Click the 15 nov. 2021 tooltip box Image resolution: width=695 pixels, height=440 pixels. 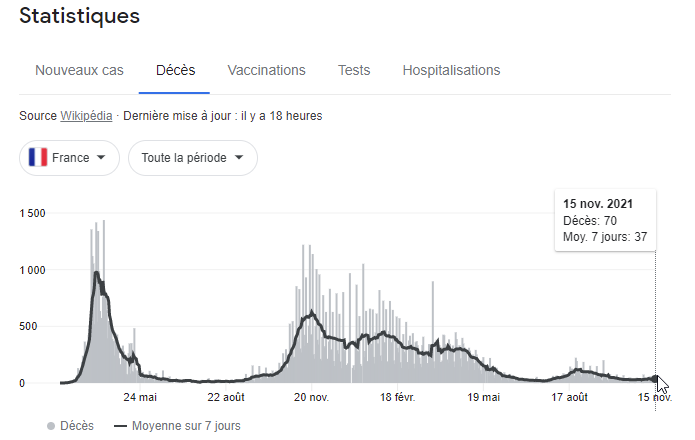click(605, 220)
